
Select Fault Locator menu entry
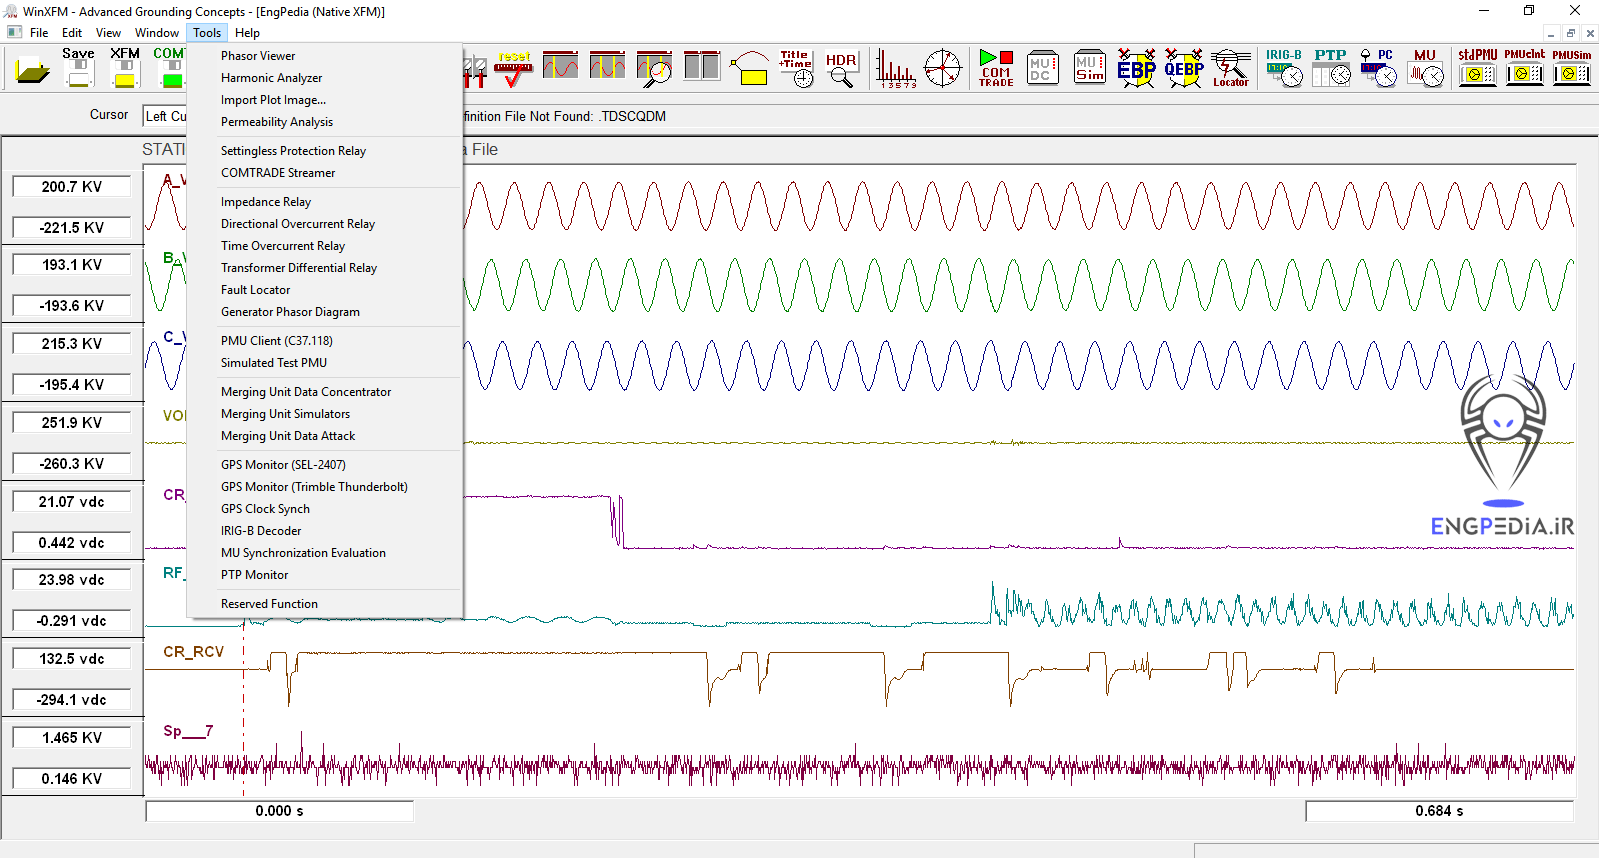(324, 290)
